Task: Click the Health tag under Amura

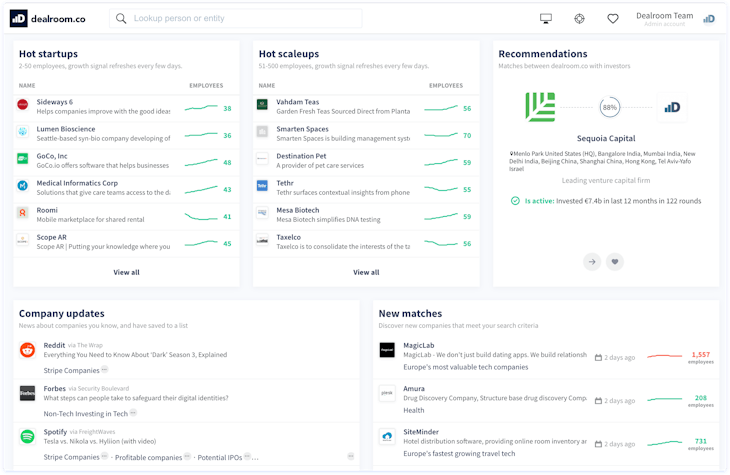Action: pos(413,411)
